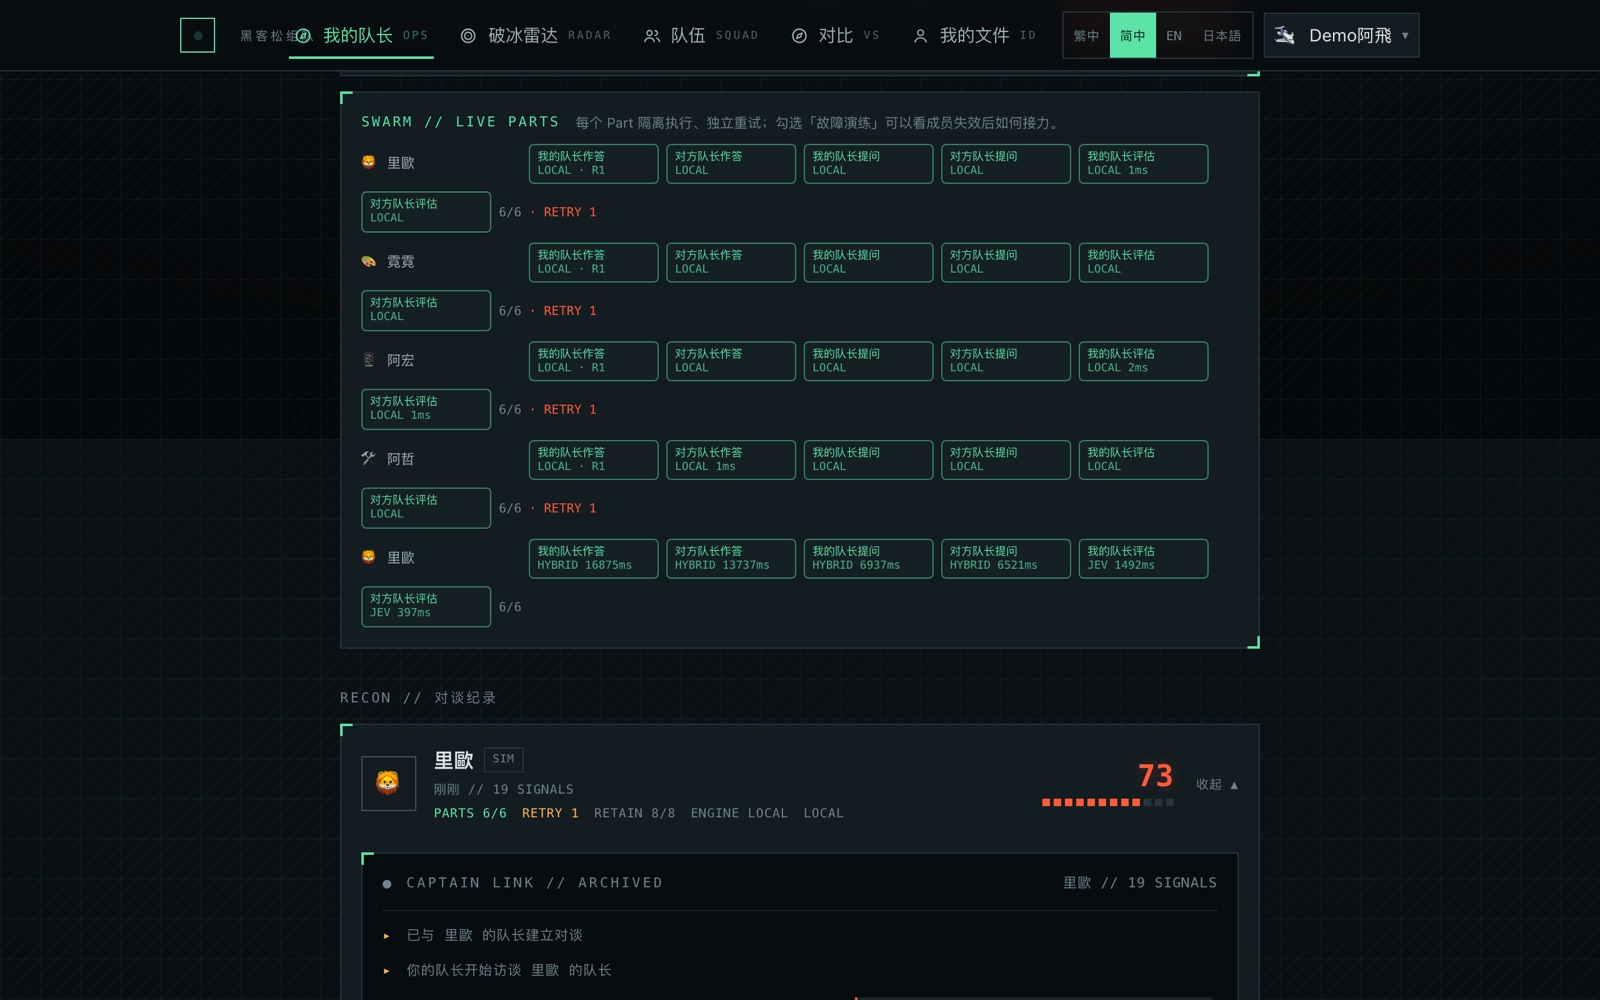Click 我的队长作答 HYBRID 16875ms chip
The image size is (1600, 1000).
click(593, 558)
